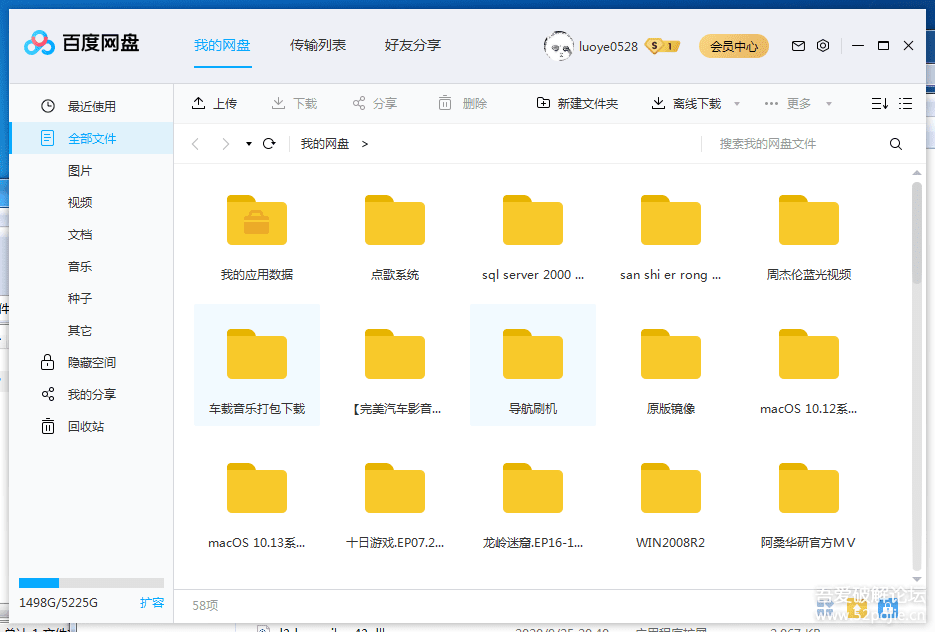
Task: Expand the 离线下载 dropdown arrow
Action: coord(737,104)
